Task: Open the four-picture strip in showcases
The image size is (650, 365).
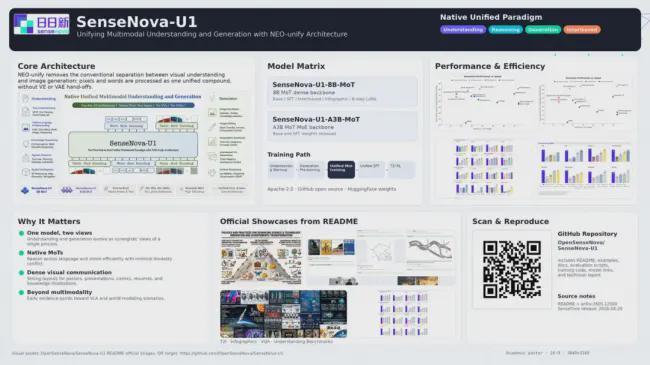Action: point(331,247)
